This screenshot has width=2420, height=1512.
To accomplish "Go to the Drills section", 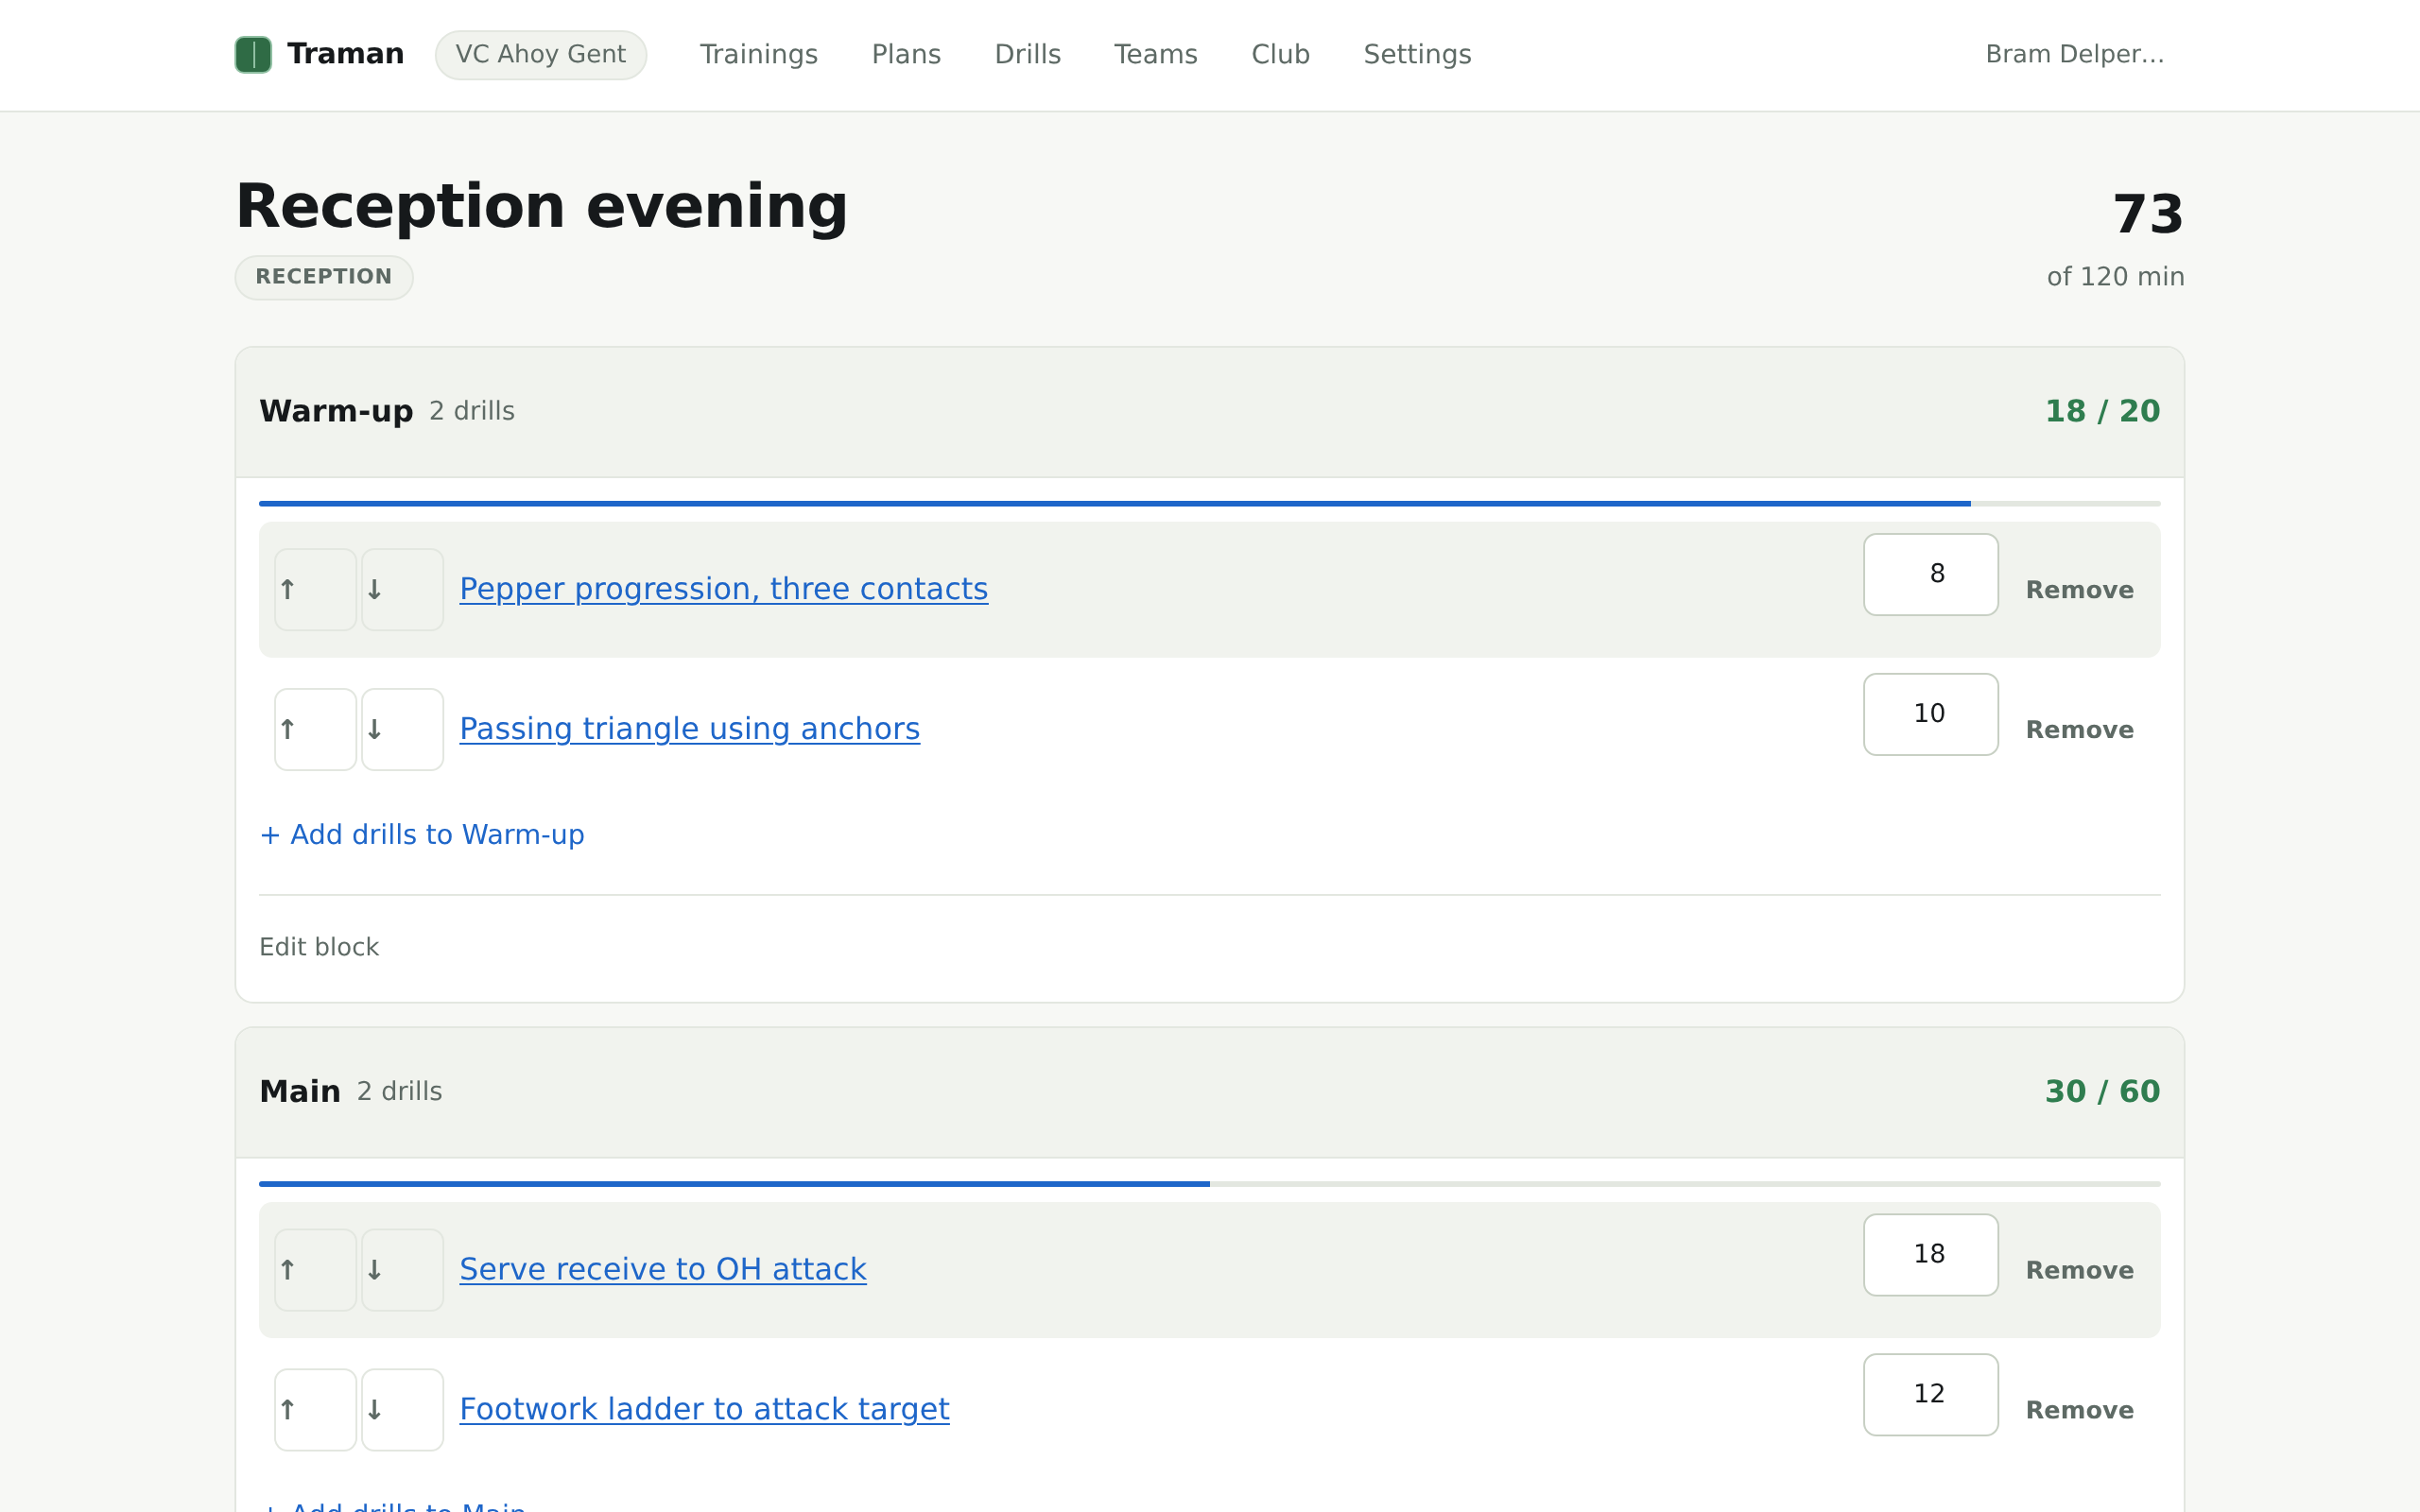I will (1027, 55).
